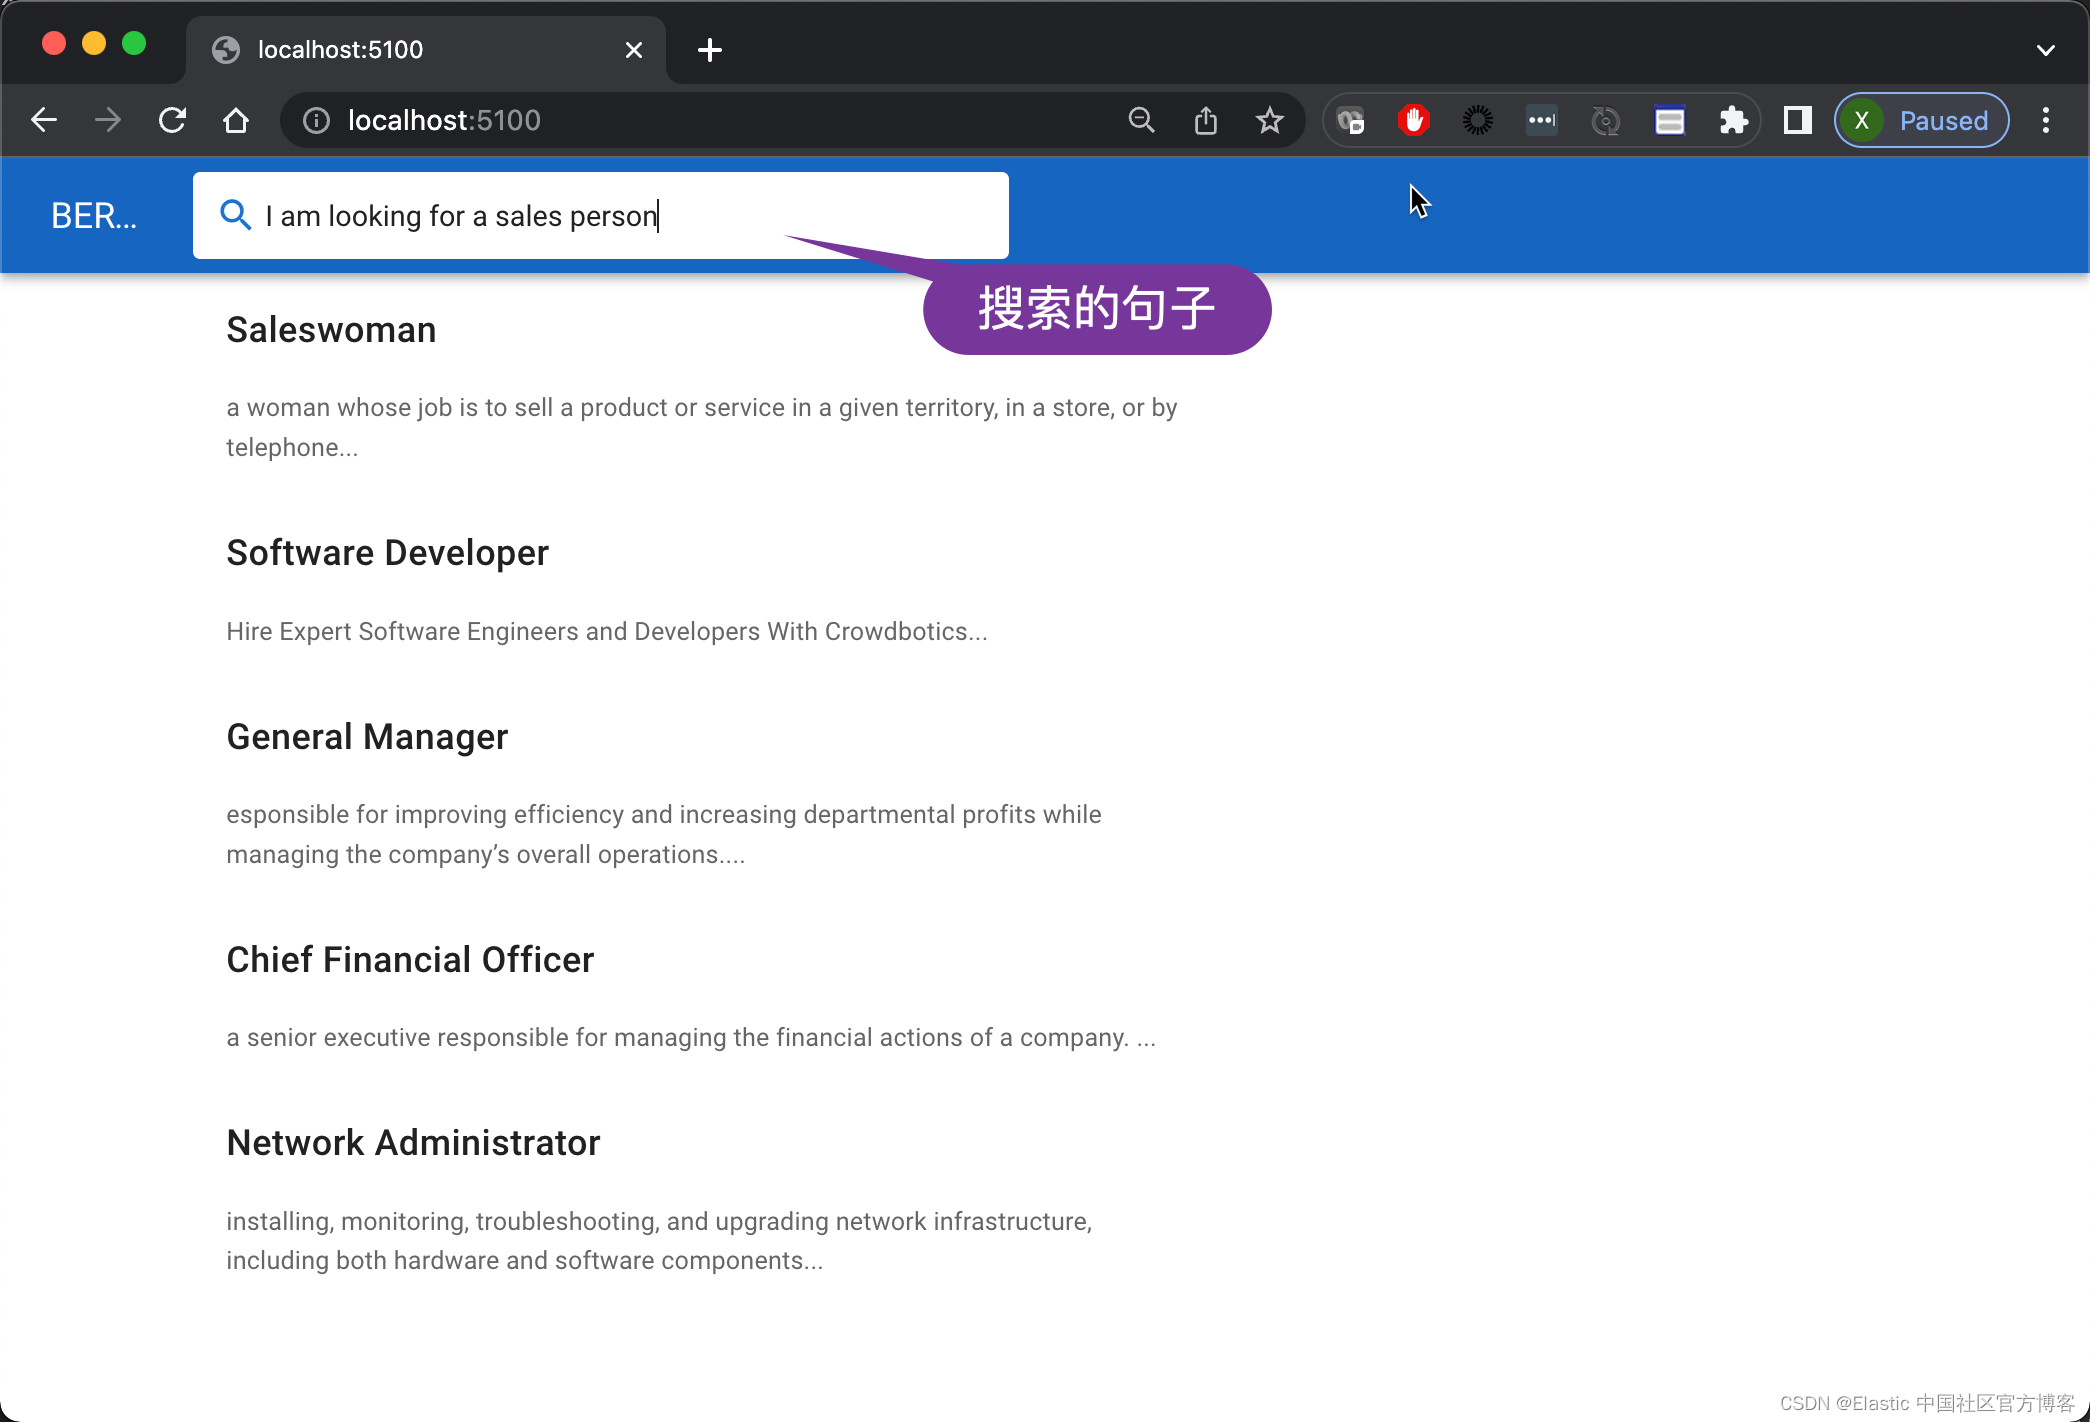Select the localhost:5100 tab
Viewport: 2090px width, 1422px height.
click(400, 49)
